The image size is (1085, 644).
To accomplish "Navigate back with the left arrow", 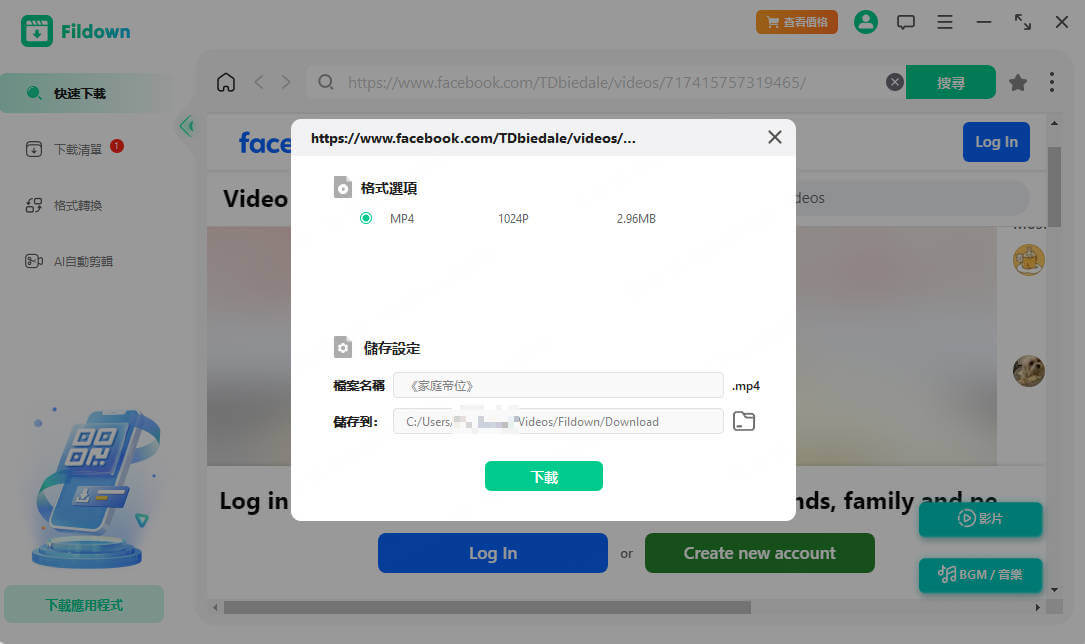I will coord(259,82).
